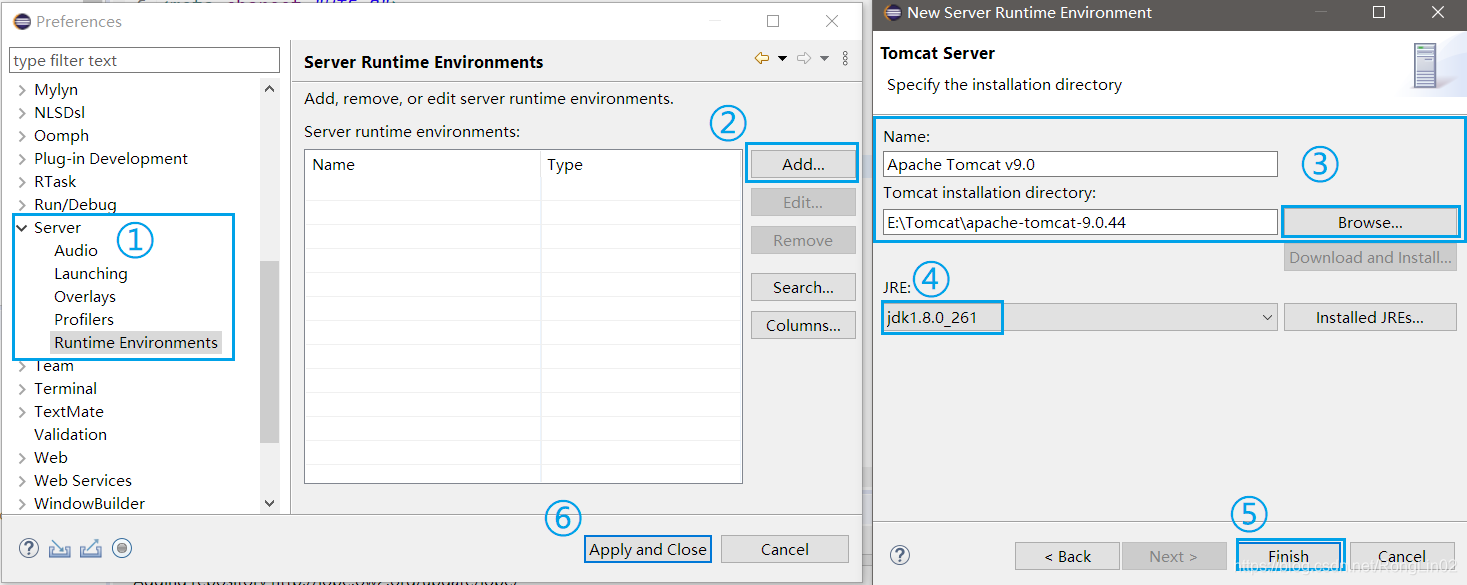Click the preferences tree scrollbar thumb

coord(269,351)
